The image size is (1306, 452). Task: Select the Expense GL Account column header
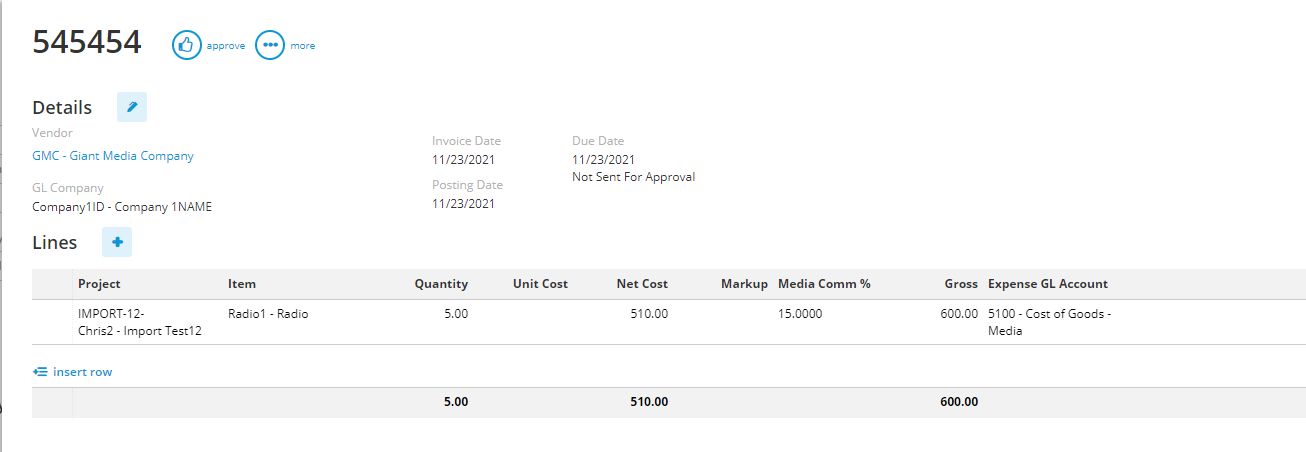(1048, 284)
